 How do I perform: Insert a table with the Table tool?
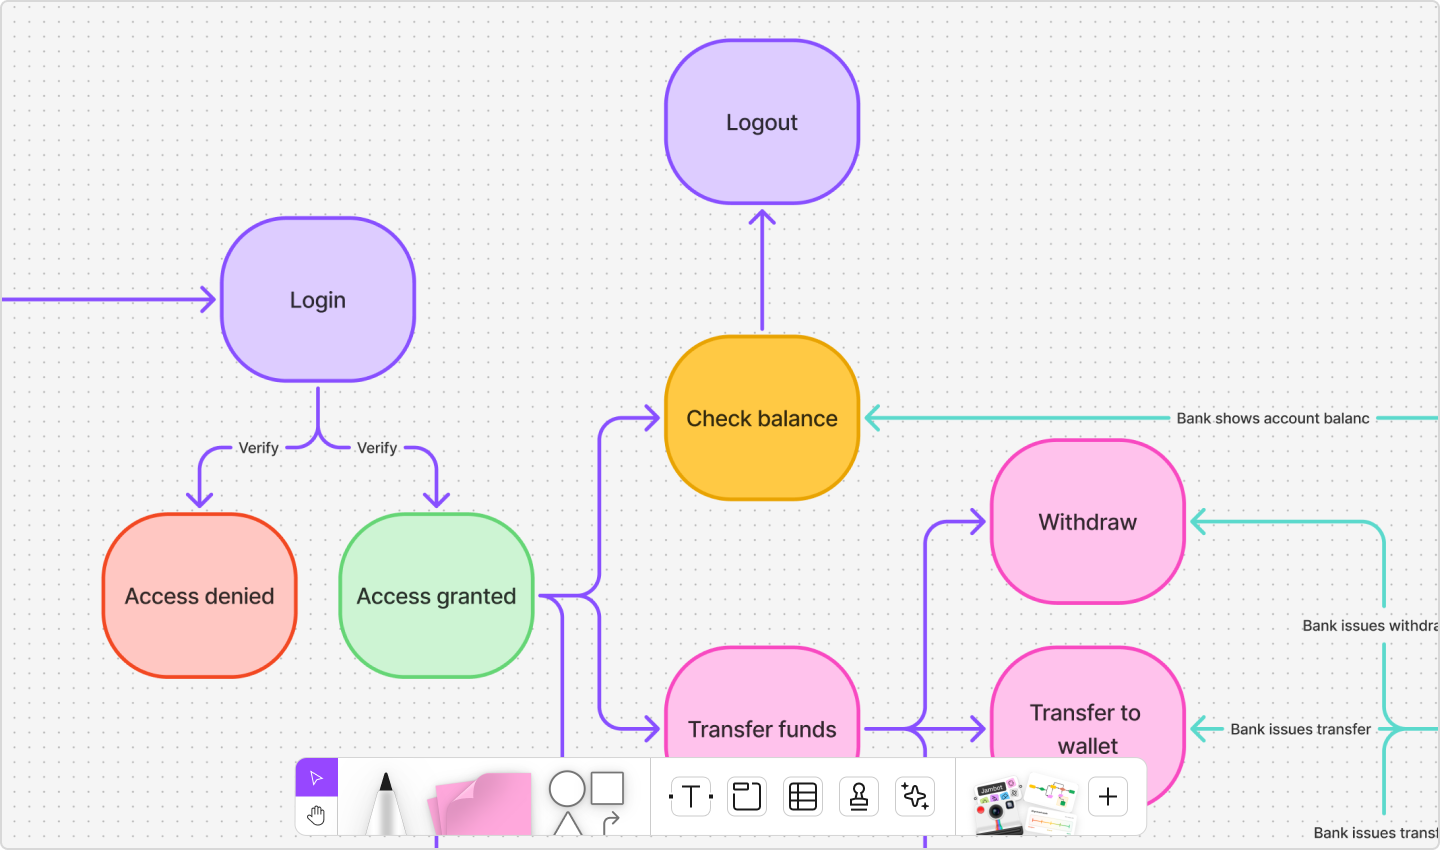(802, 796)
